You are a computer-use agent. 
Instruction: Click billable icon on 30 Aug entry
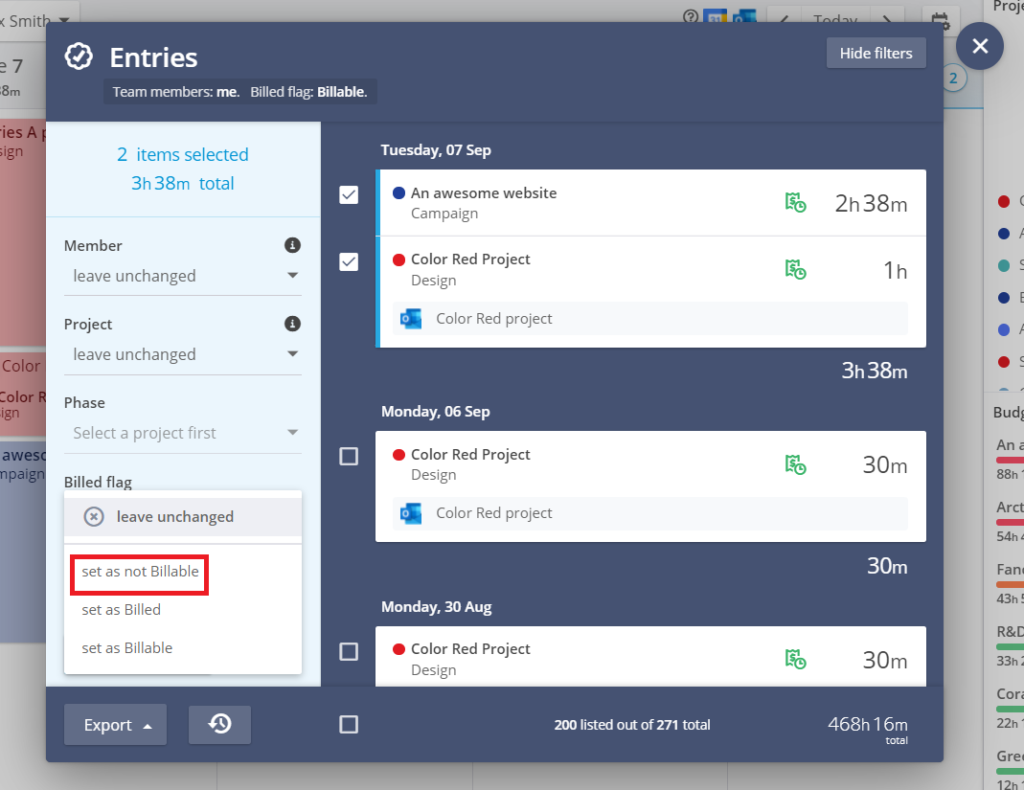coord(795,659)
